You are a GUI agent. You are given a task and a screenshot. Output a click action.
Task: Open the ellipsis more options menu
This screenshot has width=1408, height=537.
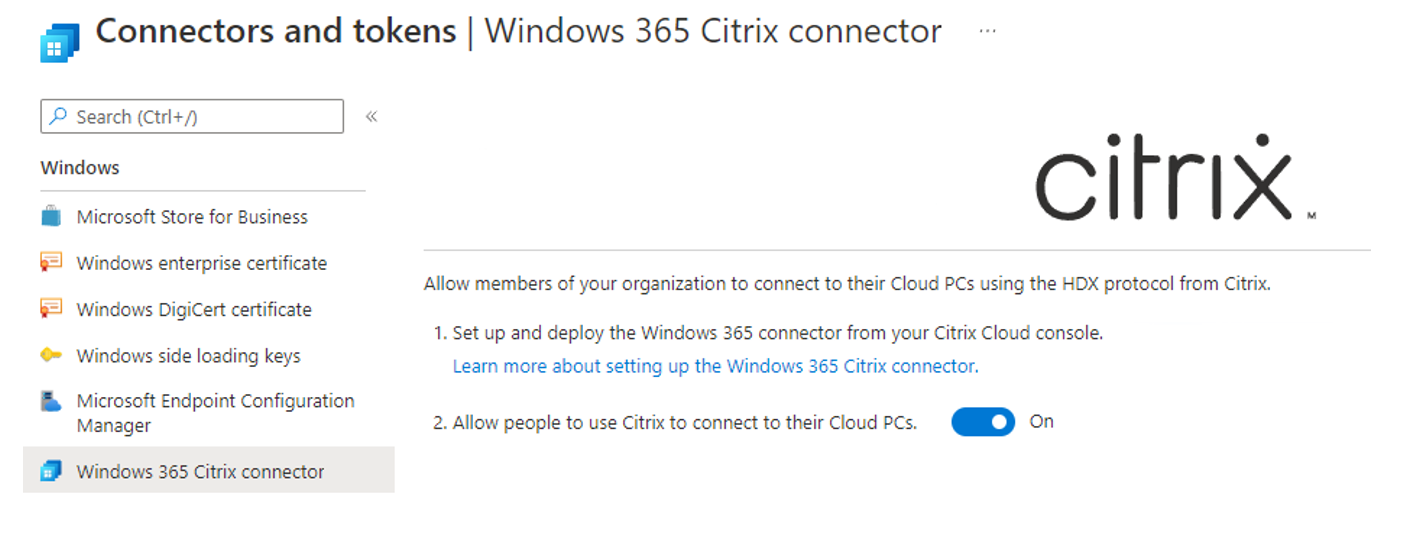tap(988, 31)
